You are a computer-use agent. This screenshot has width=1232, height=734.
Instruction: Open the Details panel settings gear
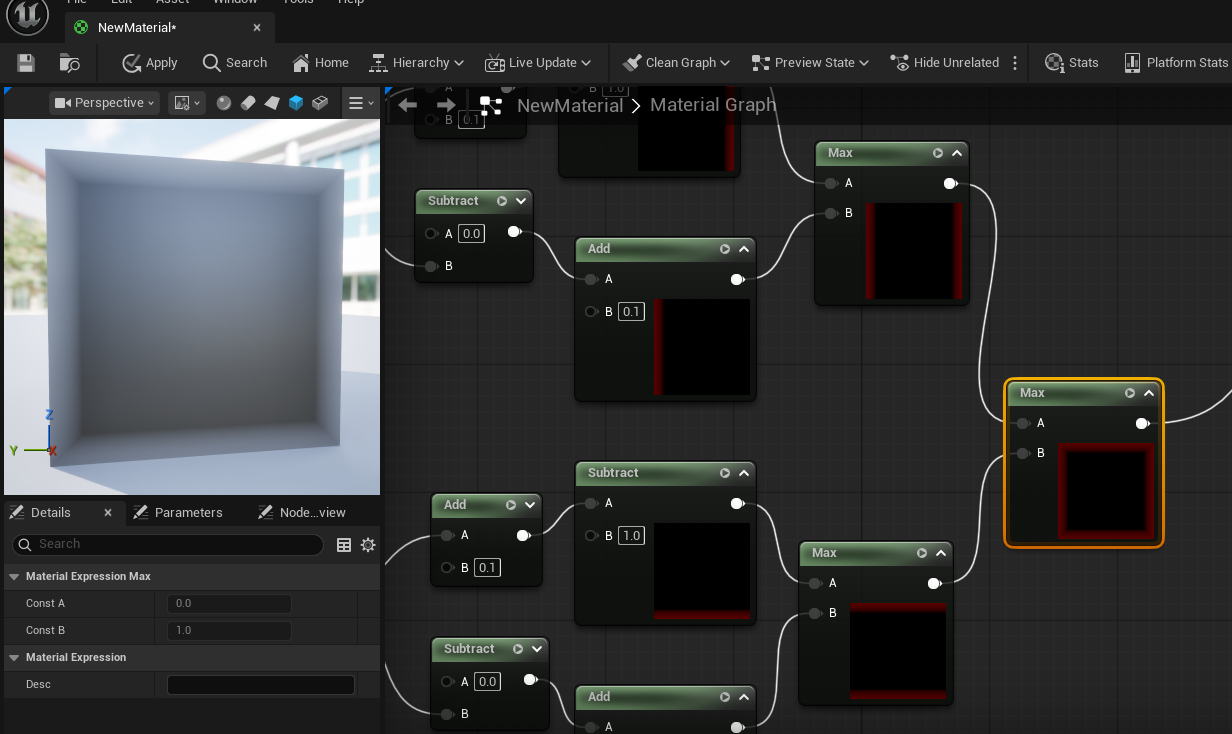(x=368, y=545)
